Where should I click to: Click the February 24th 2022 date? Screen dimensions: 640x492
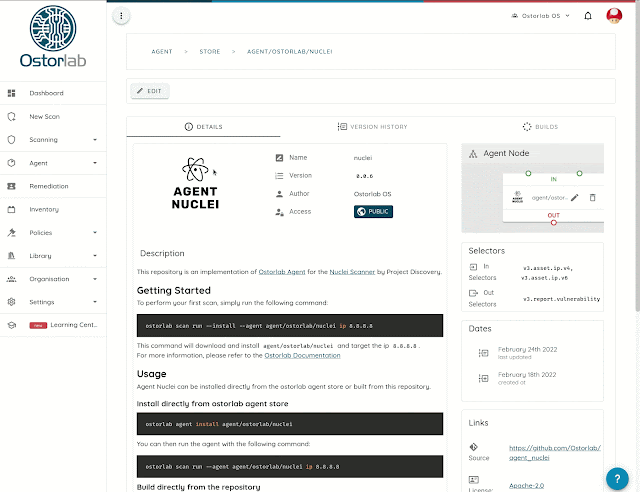pyautogui.click(x=527, y=350)
